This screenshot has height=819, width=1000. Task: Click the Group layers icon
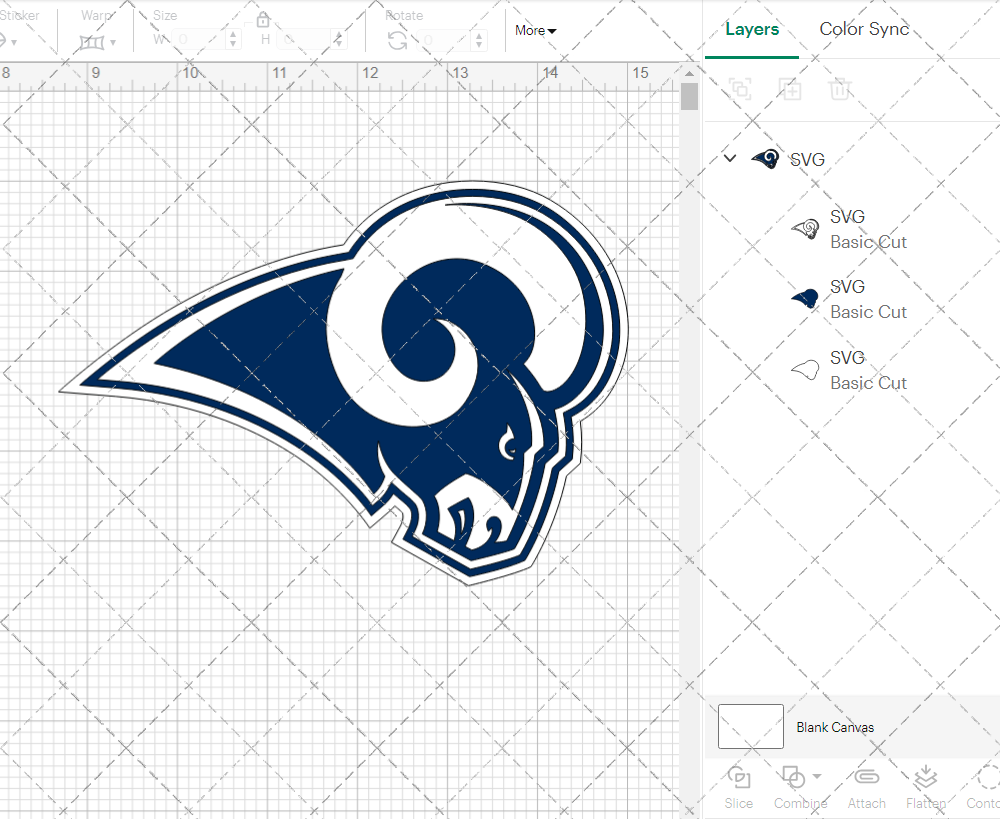tap(740, 89)
